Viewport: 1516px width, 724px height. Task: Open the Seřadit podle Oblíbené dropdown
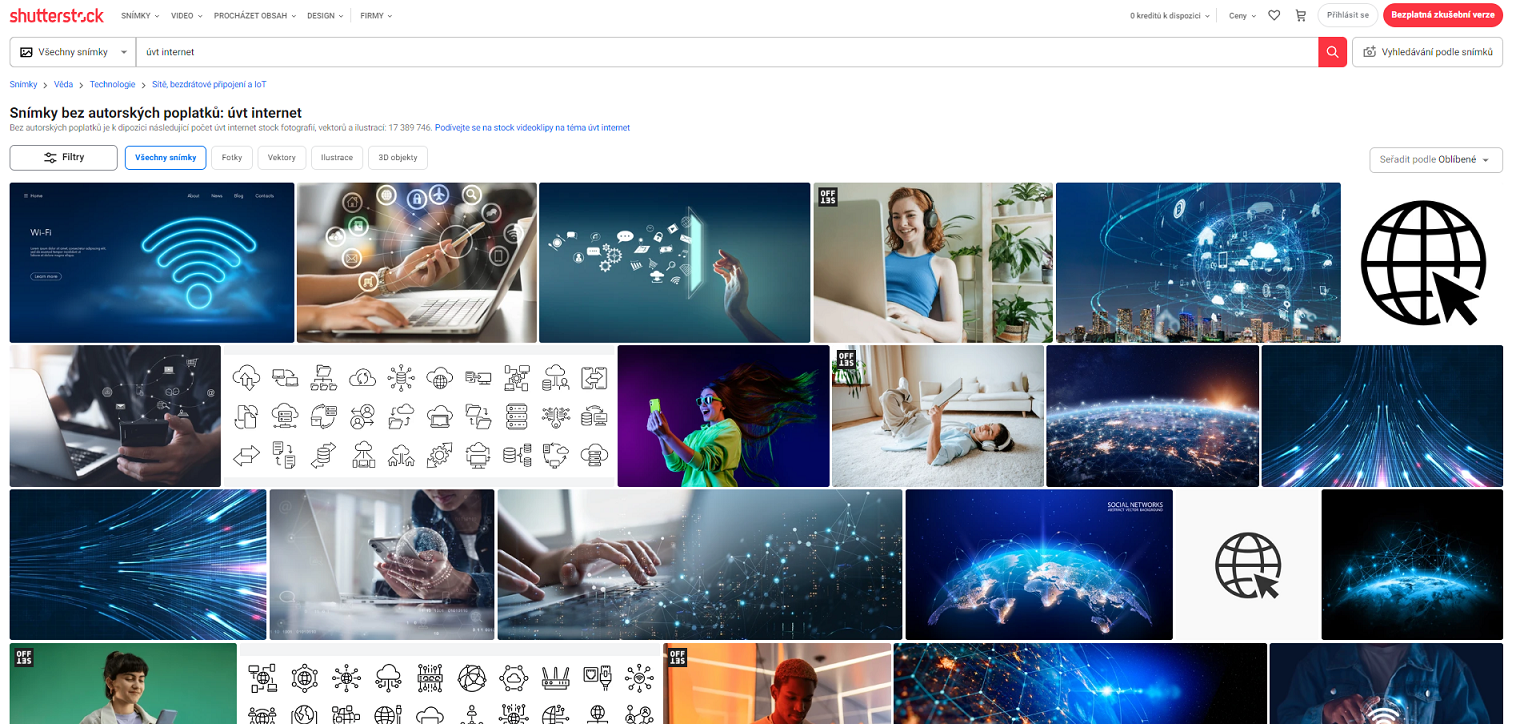(1435, 159)
